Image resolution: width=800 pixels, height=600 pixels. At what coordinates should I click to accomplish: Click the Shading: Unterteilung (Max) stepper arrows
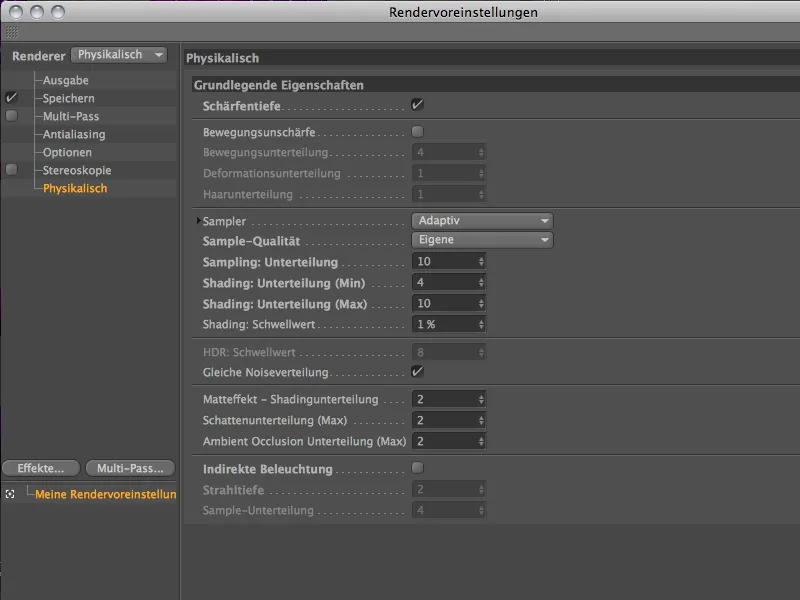(481, 303)
